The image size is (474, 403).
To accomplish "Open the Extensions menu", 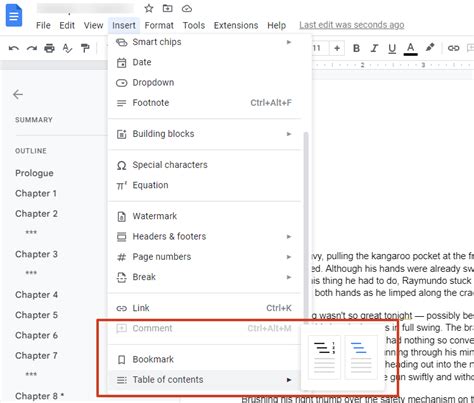I will 236,25.
